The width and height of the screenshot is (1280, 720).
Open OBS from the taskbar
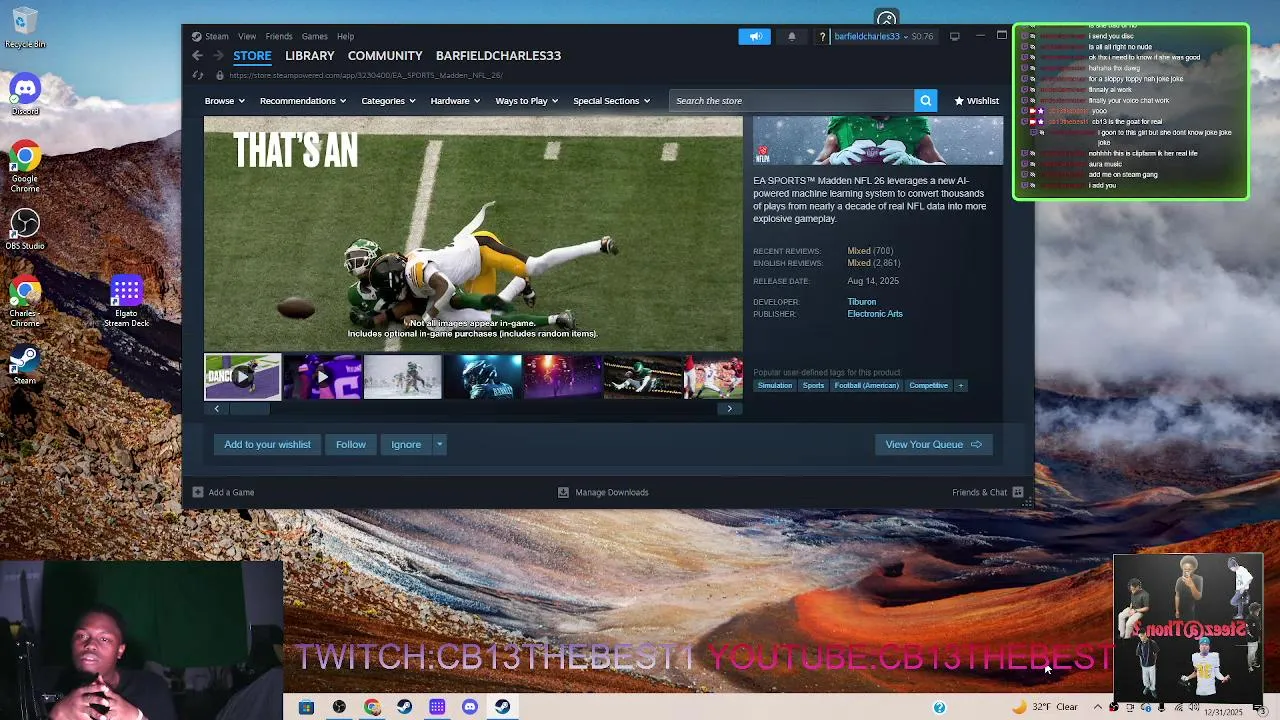[339, 707]
